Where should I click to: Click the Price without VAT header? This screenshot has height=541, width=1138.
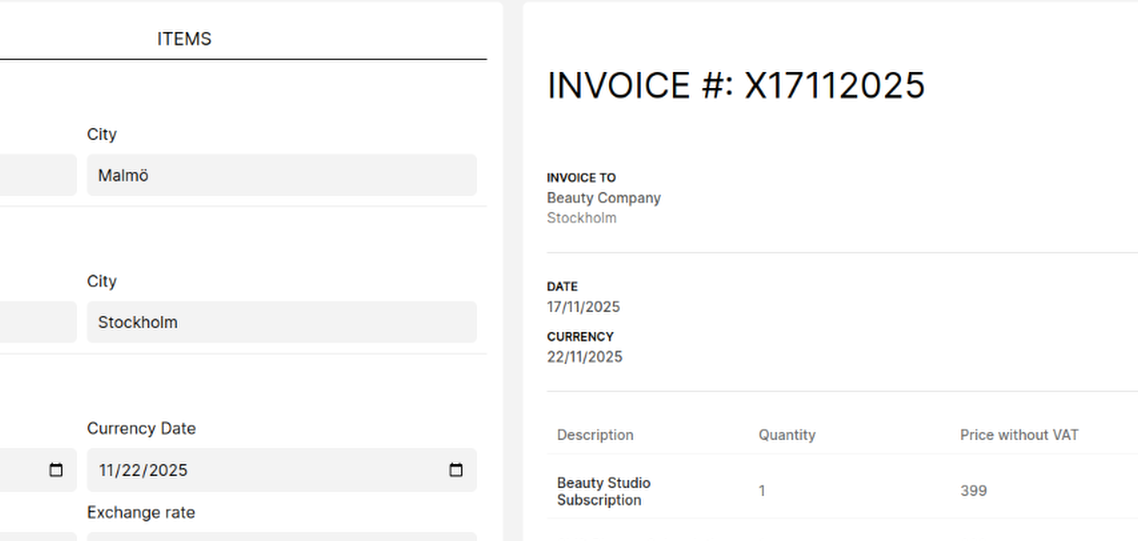[x=1018, y=435]
